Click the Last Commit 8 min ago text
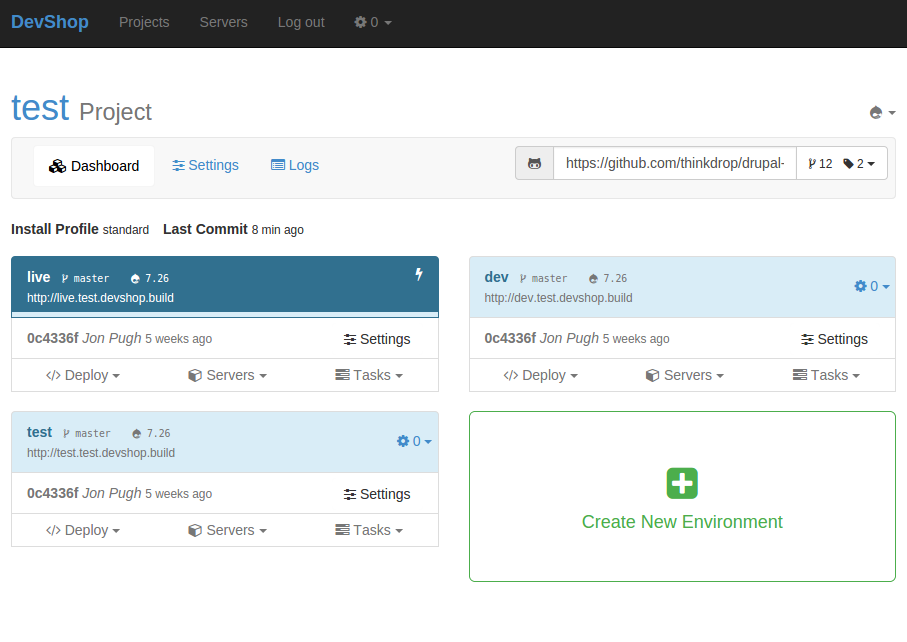907x642 pixels. click(x=233, y=230)
